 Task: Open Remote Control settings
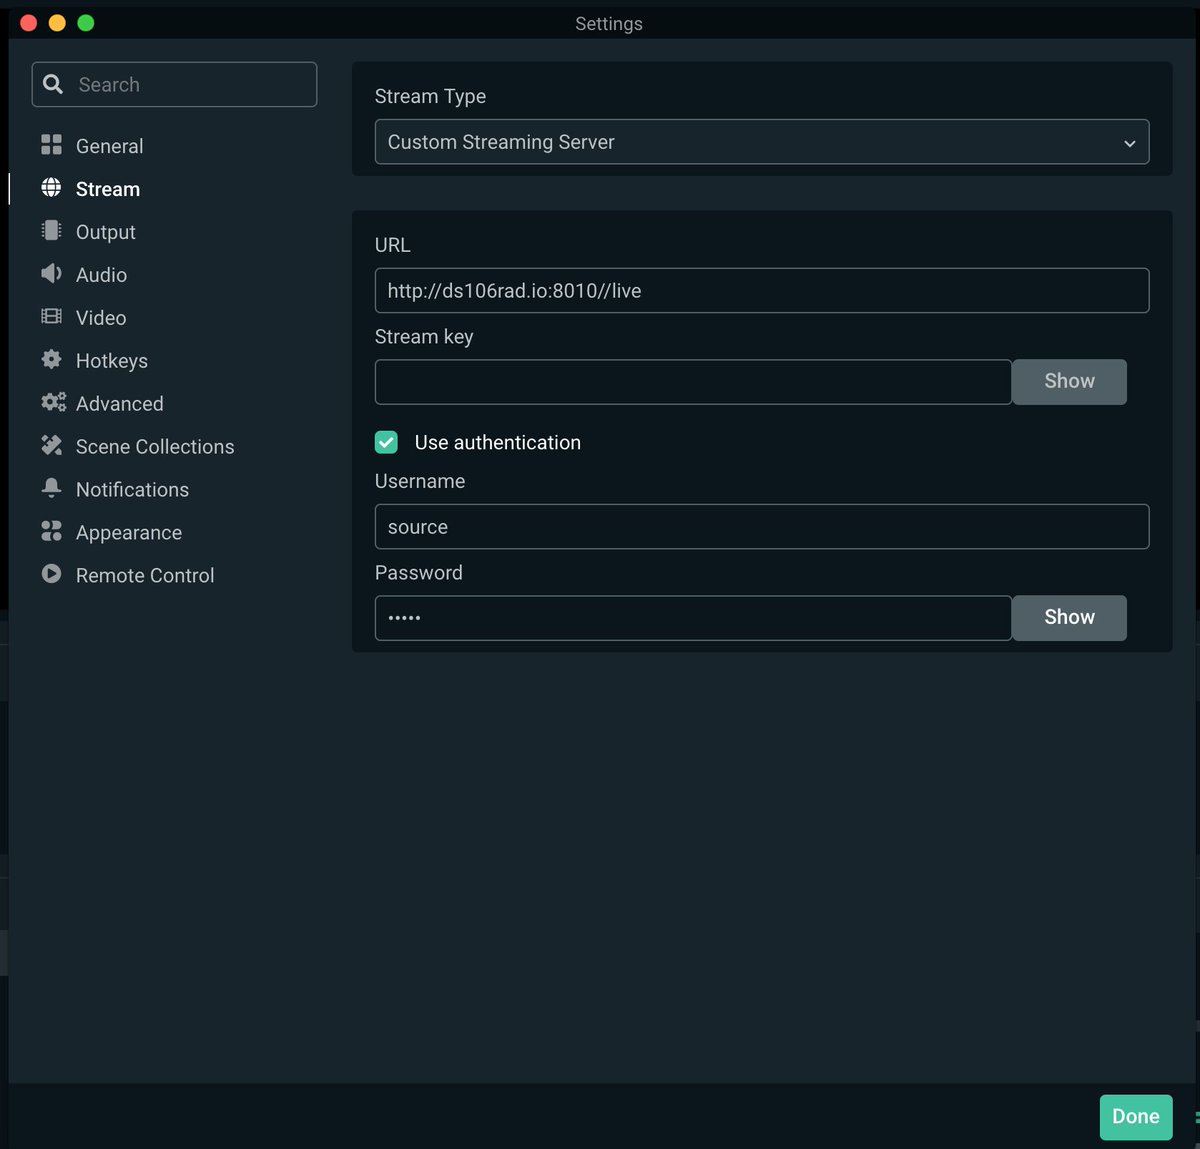coord(145,576)
